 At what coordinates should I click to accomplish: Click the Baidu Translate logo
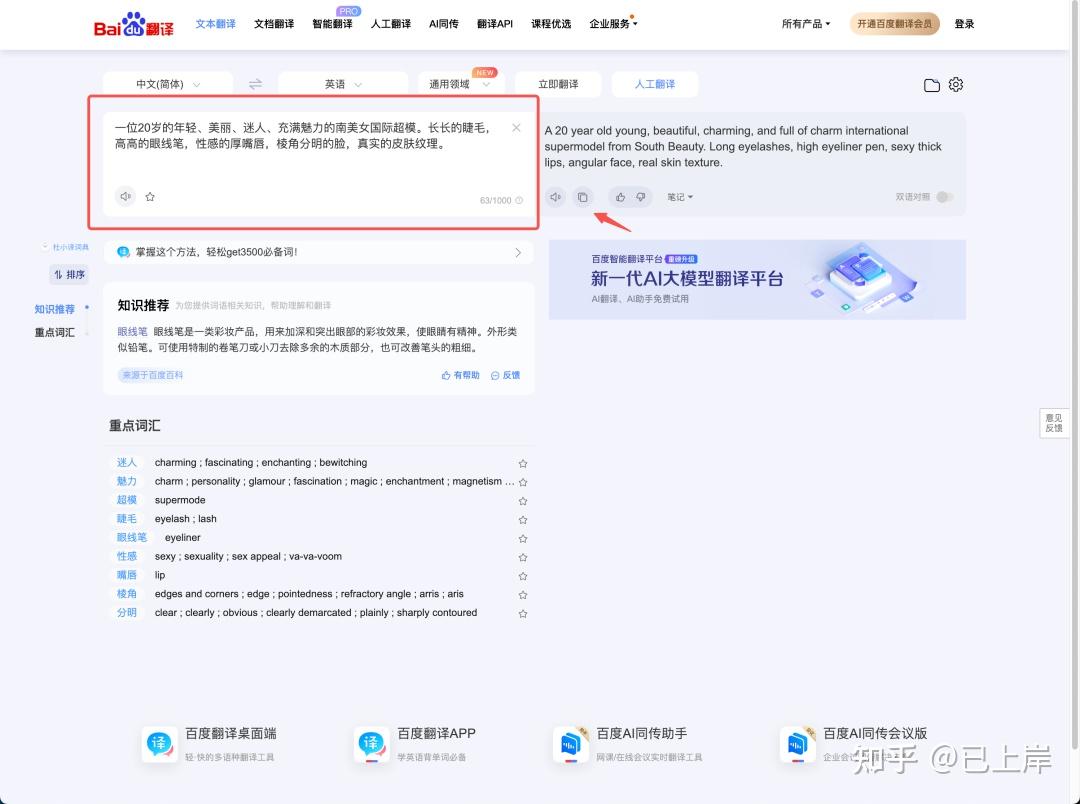click(x=134, y=25)
